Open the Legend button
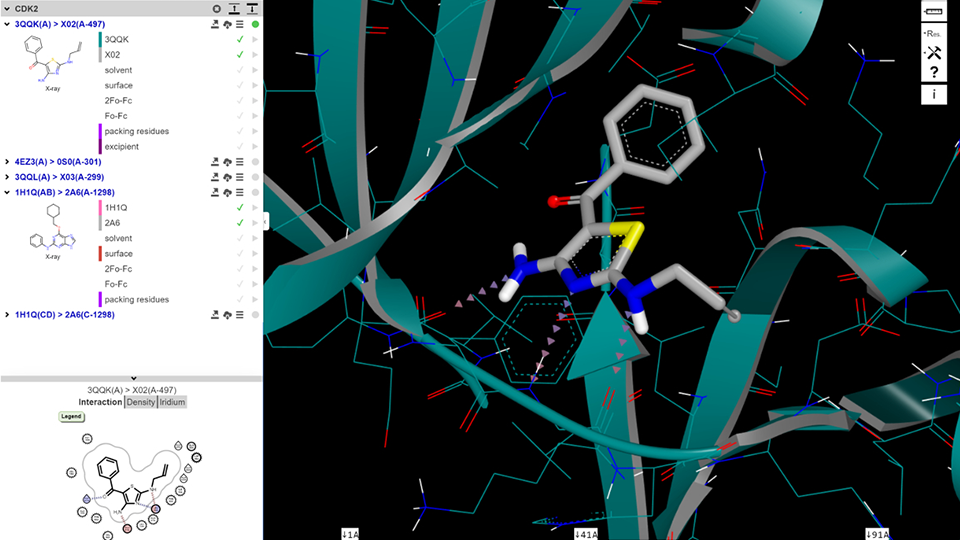 [x=71, y=416]
